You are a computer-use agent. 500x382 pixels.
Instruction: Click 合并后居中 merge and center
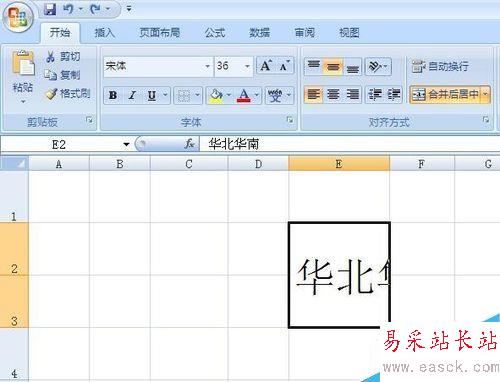click(x=445, y=95)
